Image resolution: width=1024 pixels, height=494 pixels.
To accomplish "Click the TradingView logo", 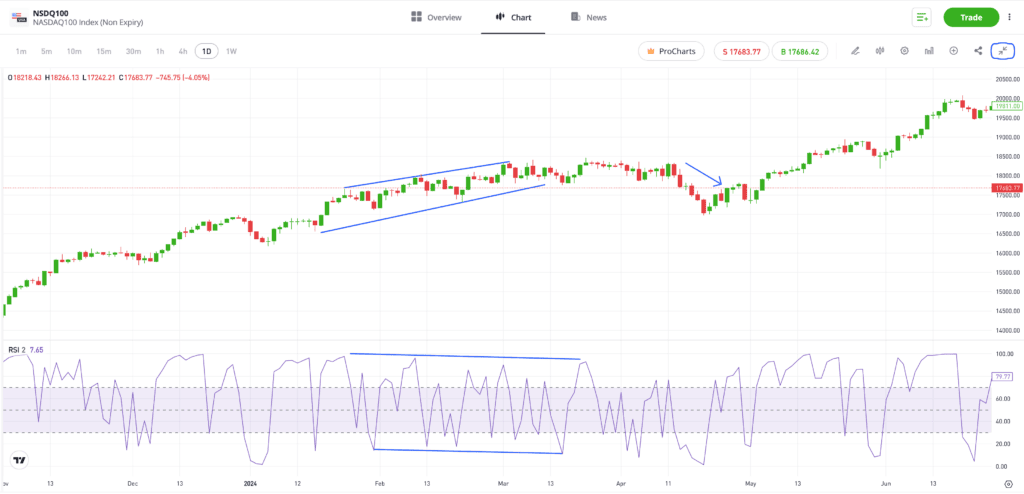I will (20, 460).
